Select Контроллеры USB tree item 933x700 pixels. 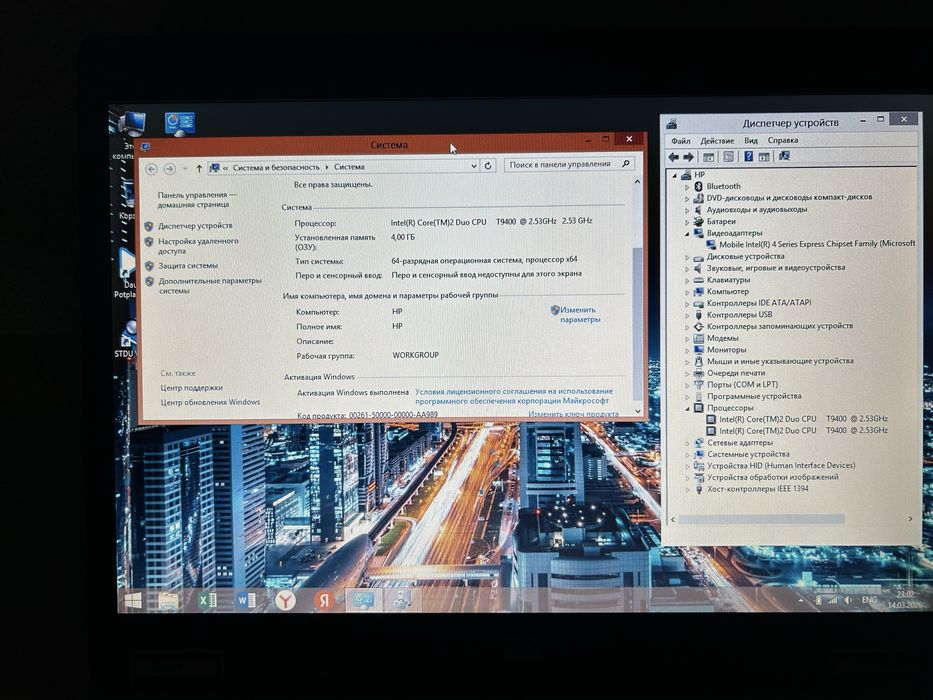[740, 315]
